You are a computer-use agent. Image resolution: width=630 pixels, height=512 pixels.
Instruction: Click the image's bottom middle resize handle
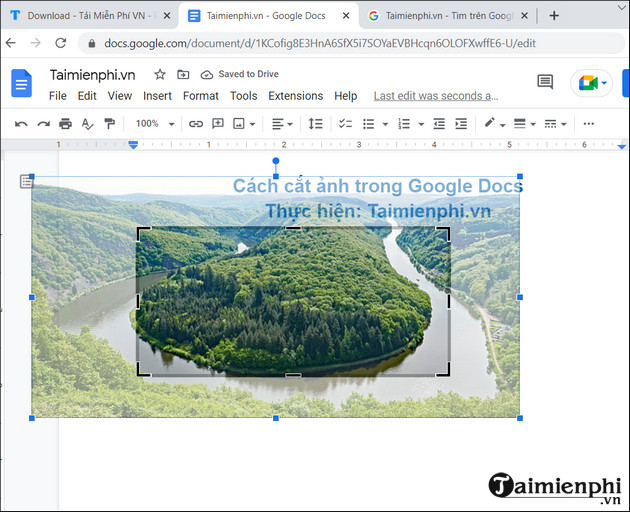tap(276, 418)
